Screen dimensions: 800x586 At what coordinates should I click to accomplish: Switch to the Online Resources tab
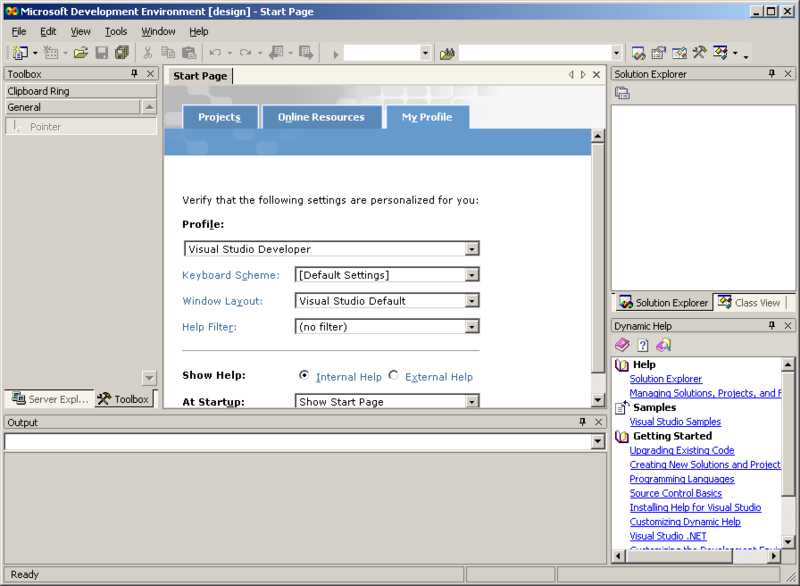[x=322, y=117]
